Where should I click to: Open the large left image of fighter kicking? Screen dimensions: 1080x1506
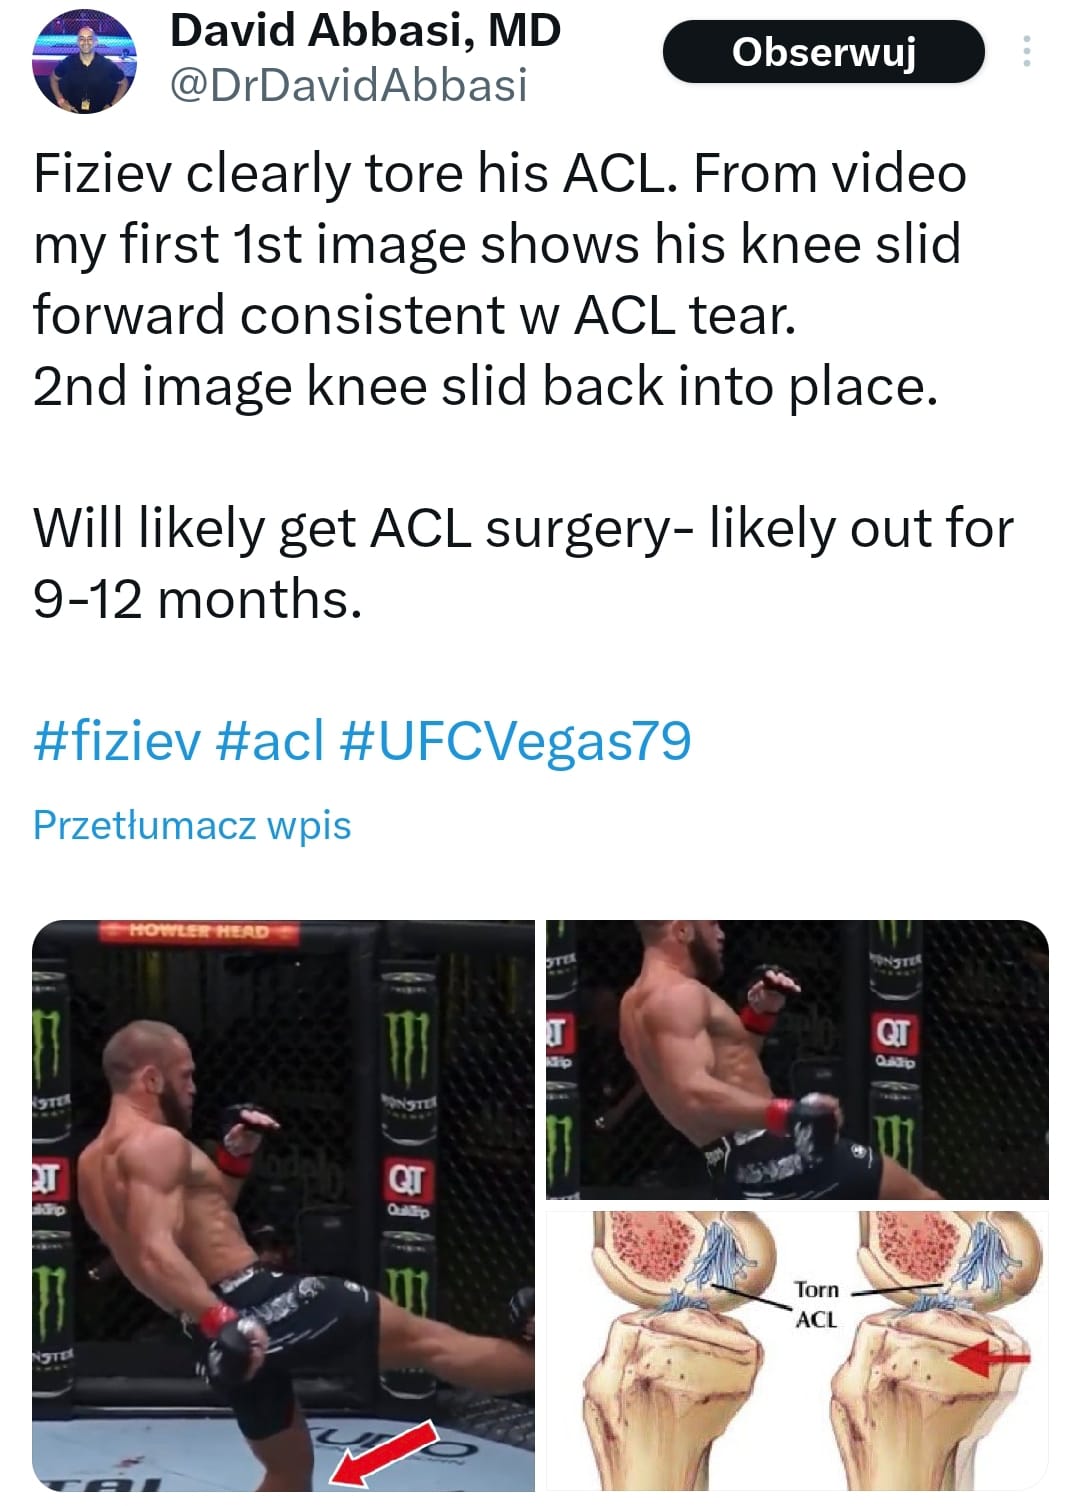[284, 1206]
